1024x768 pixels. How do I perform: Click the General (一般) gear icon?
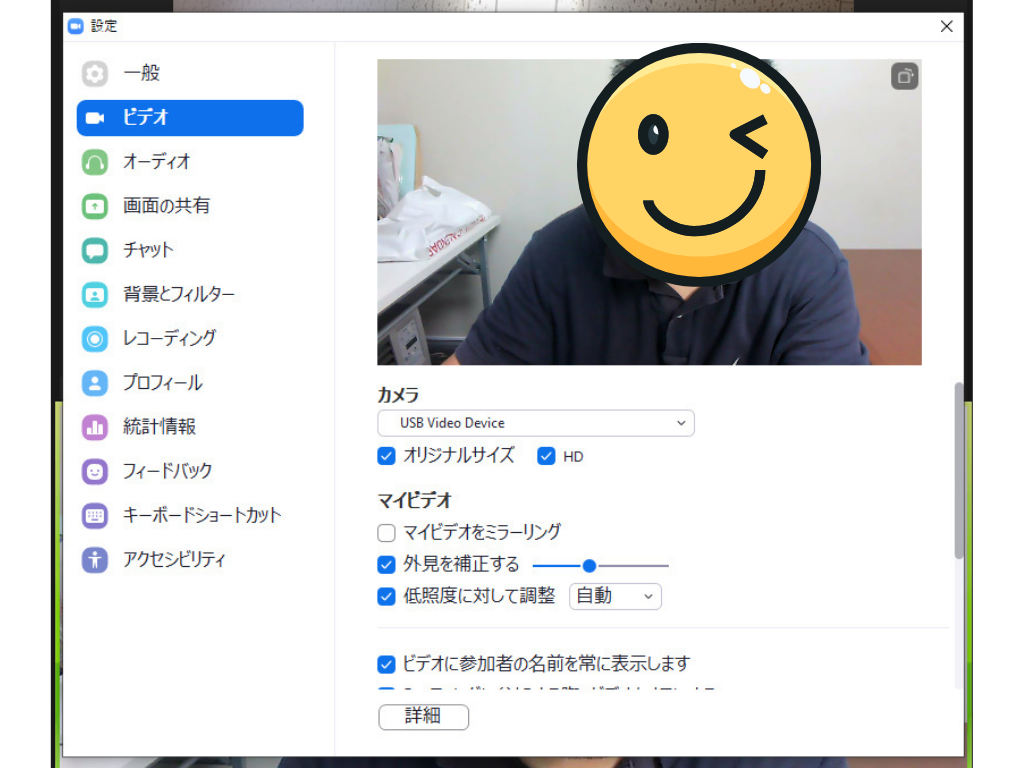[95, 74]
